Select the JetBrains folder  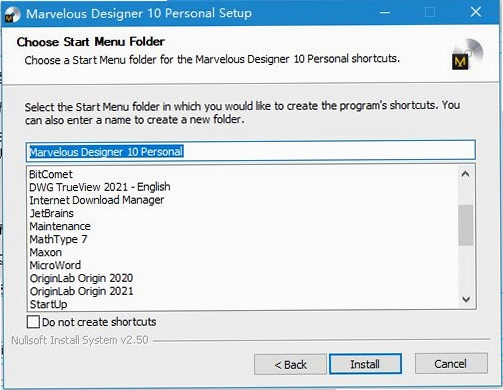pos(52,213)
